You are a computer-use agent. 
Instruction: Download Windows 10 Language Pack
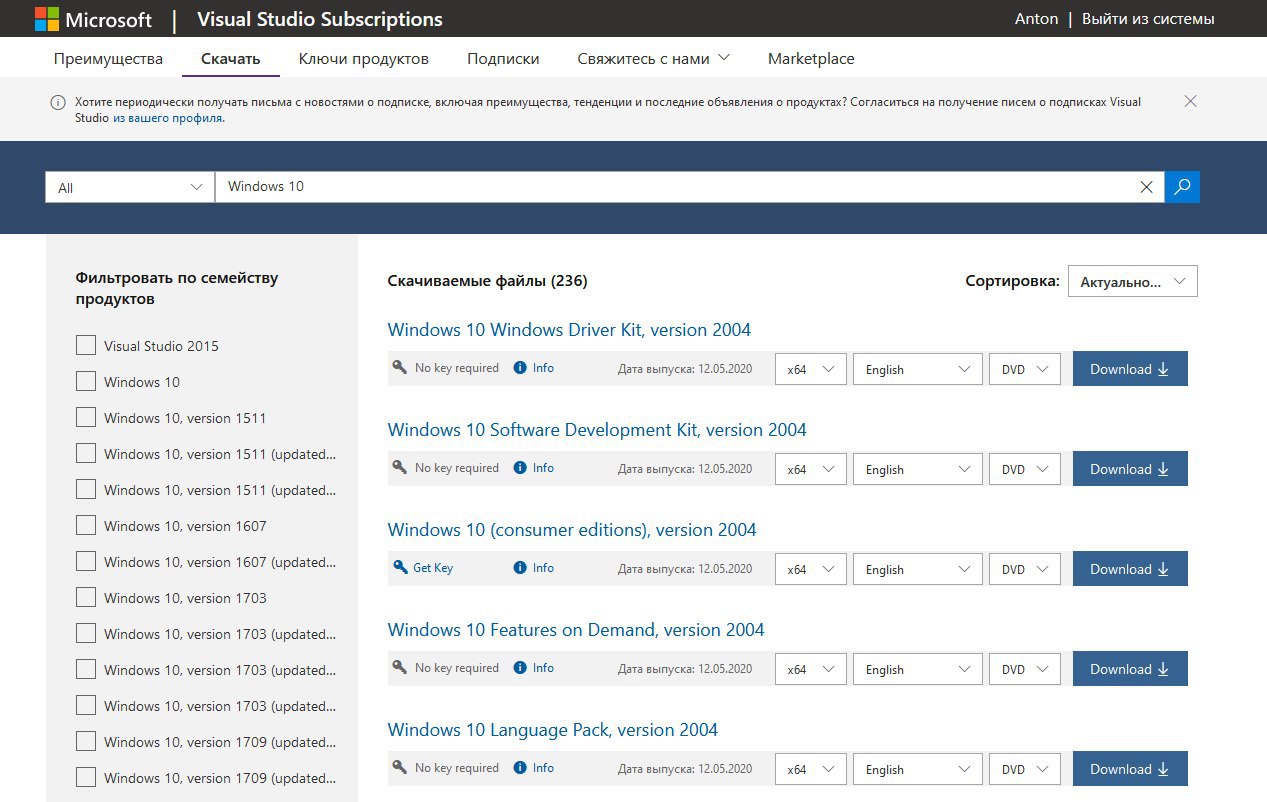(x=1130, y=769)
